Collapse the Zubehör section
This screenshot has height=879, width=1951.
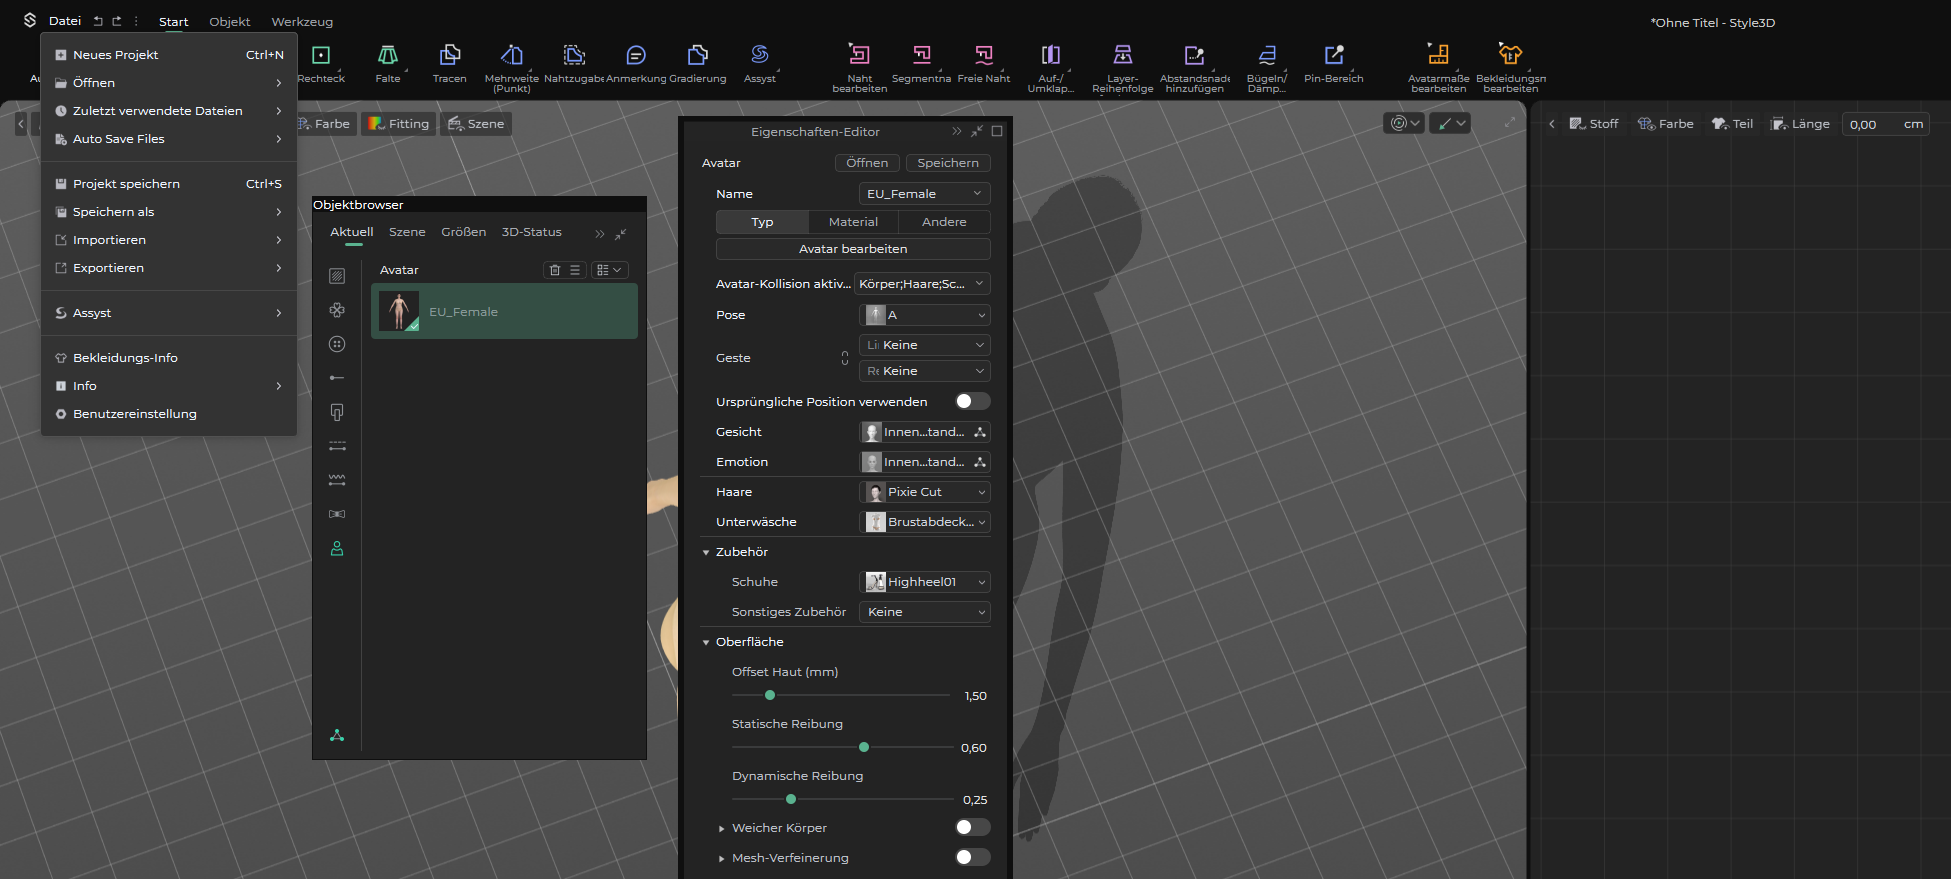coord(706,552)
